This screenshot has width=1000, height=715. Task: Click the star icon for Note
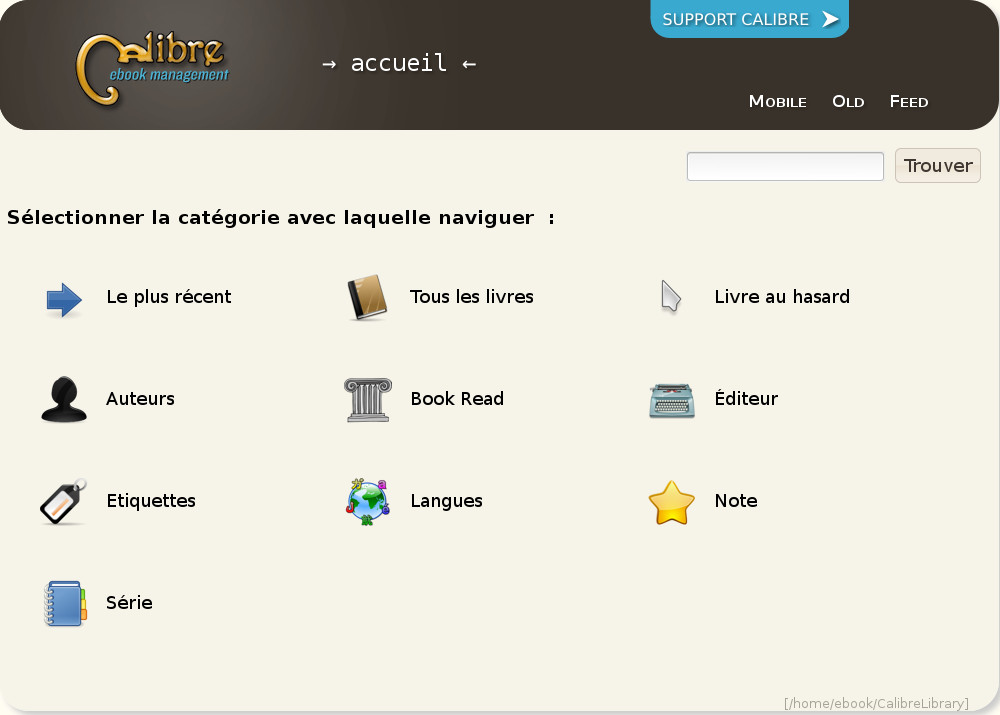671,503
